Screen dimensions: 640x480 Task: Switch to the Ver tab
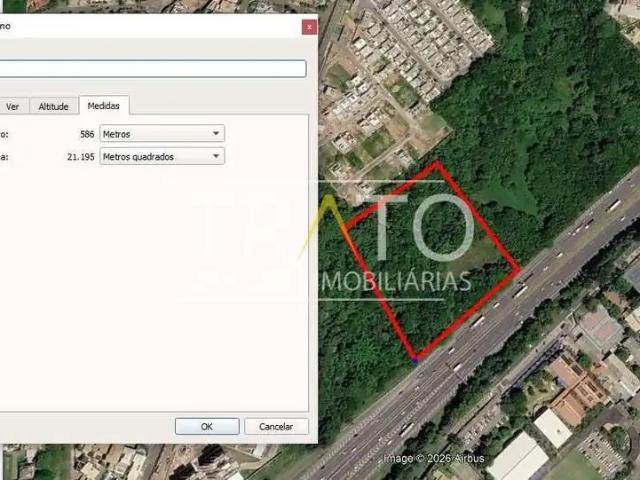click(x=13, y=107)
